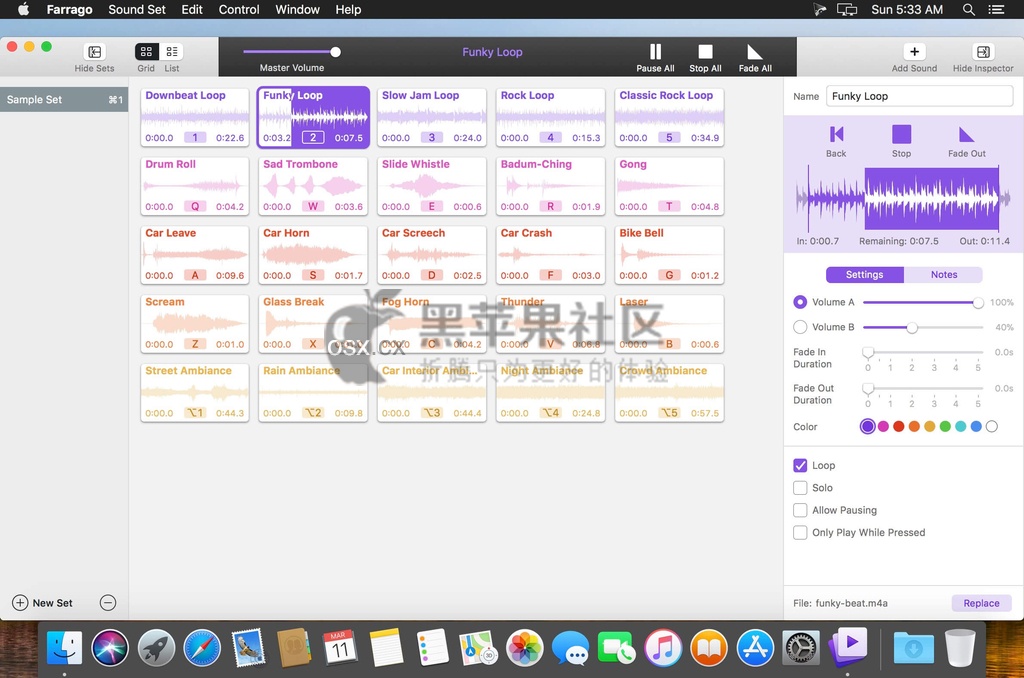Choose the red color swatch

(899, 427)
